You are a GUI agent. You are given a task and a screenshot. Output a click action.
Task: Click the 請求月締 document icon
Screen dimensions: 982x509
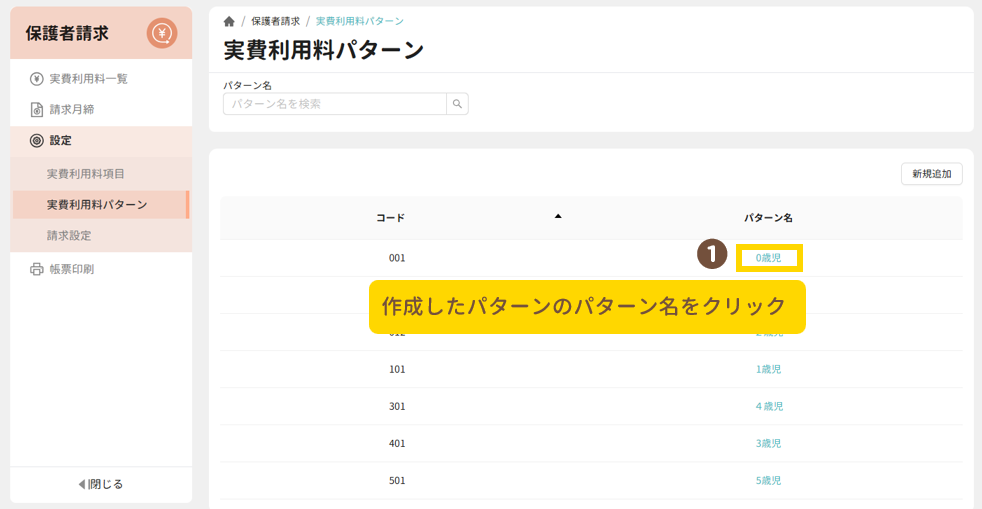(x=37, y=110)
